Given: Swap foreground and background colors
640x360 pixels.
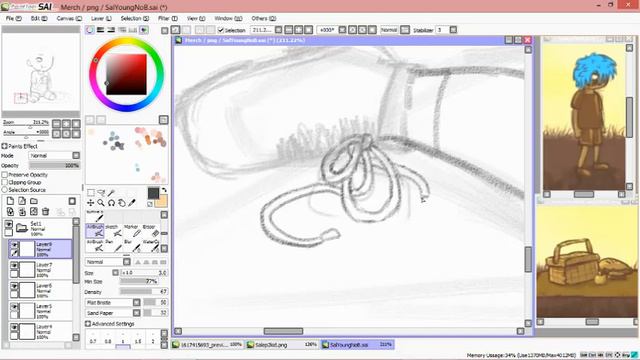Looking at the screenshot, I should 164,190.
